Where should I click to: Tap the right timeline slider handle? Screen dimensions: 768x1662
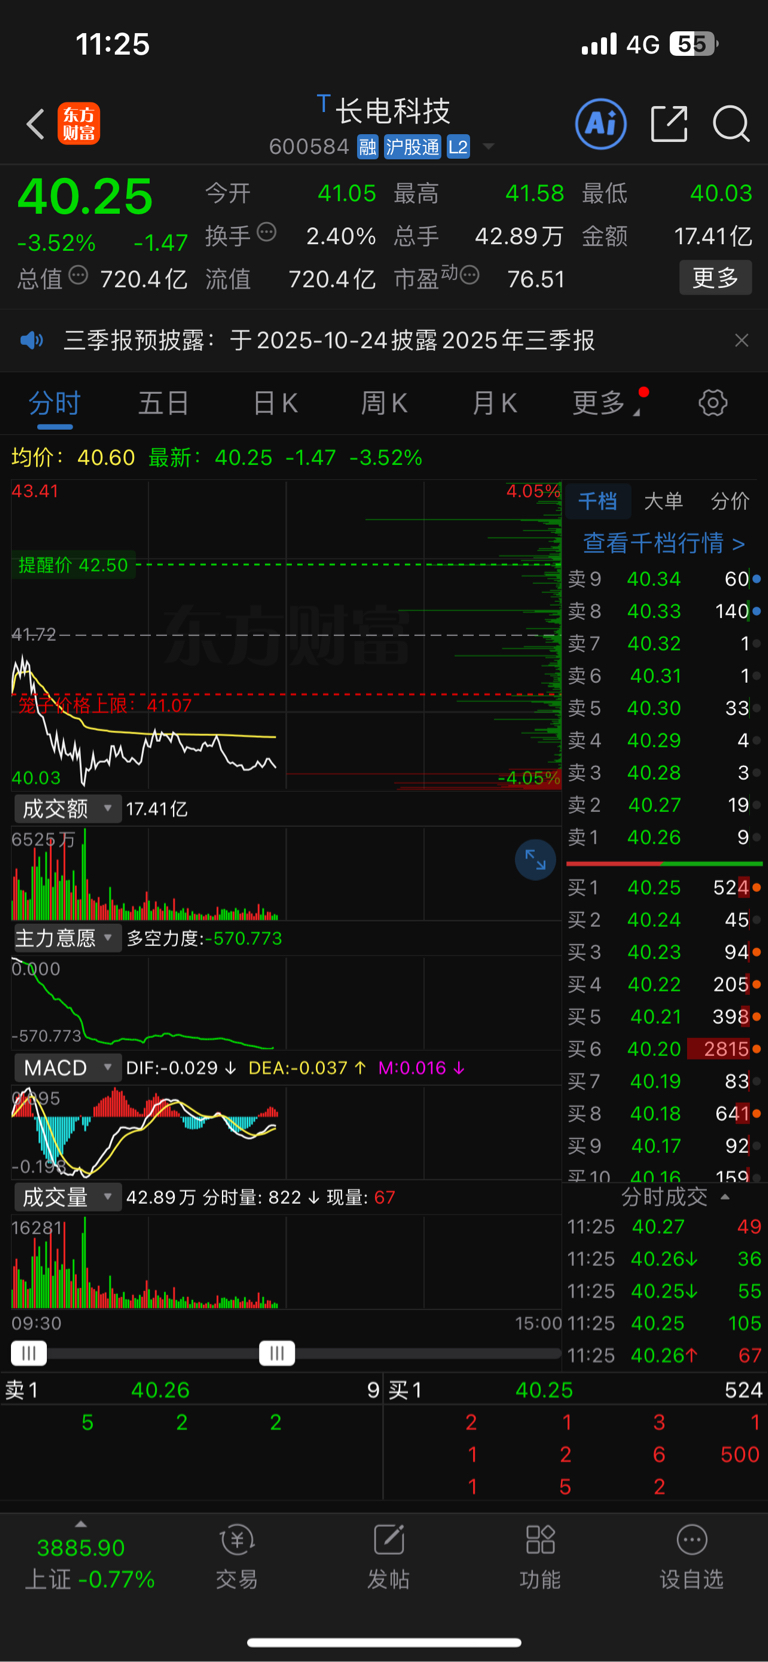click(277, 1353)
